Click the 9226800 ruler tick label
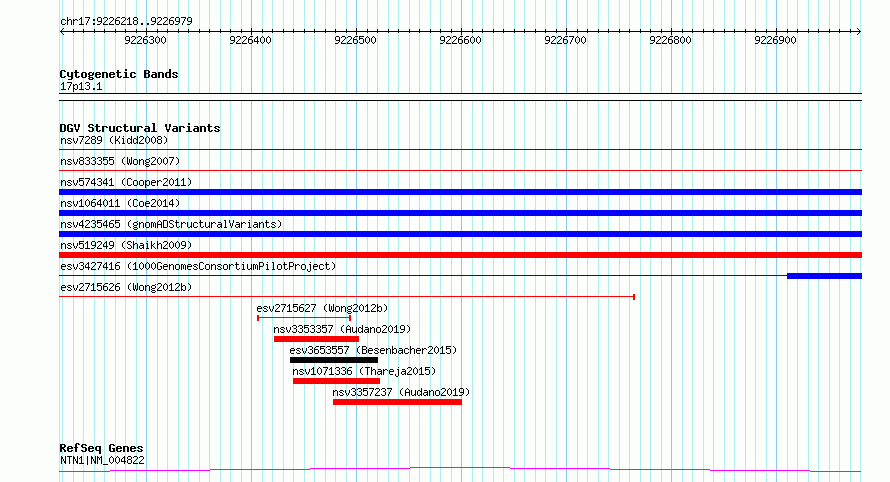The width and height of the screenshot is (890, 482). click(670, 40)
